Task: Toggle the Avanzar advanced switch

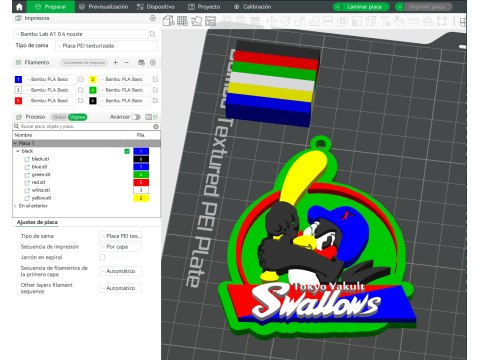Action: click(x=136, y=117)
